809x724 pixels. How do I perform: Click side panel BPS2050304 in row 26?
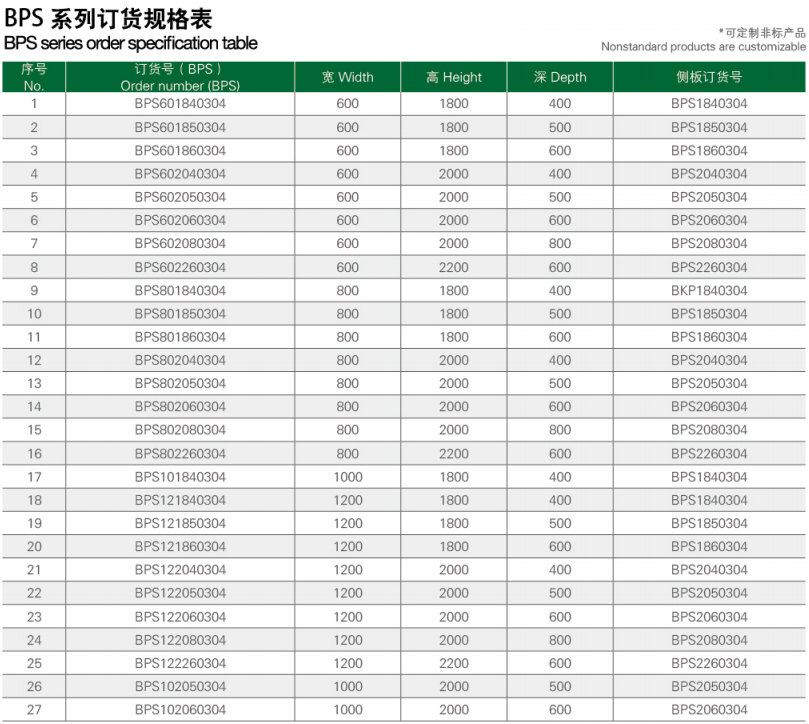coord(709,686)
